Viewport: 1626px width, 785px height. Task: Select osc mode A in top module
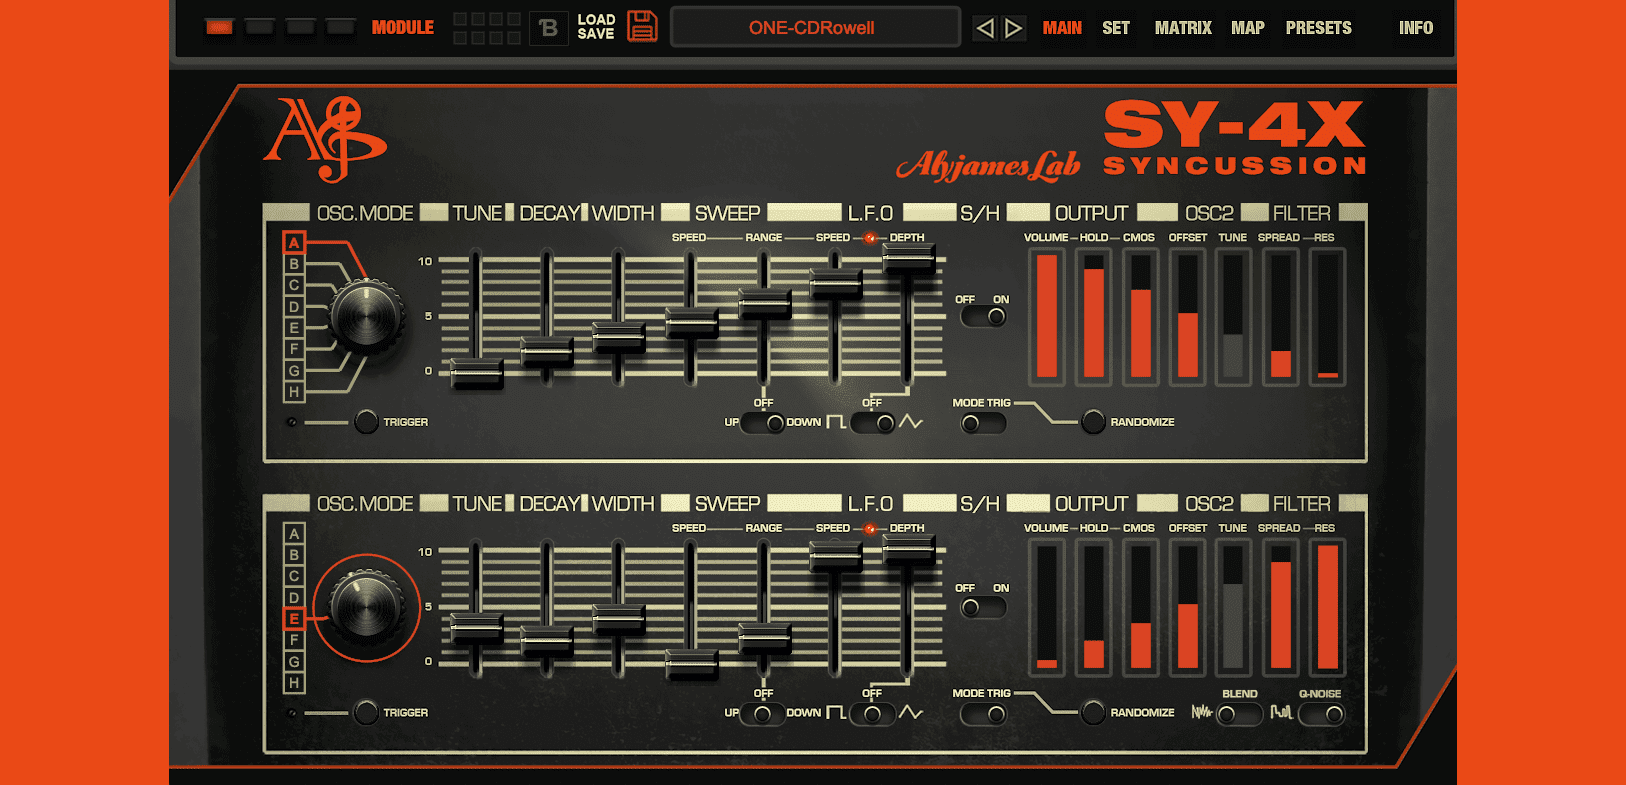[294, 242]
